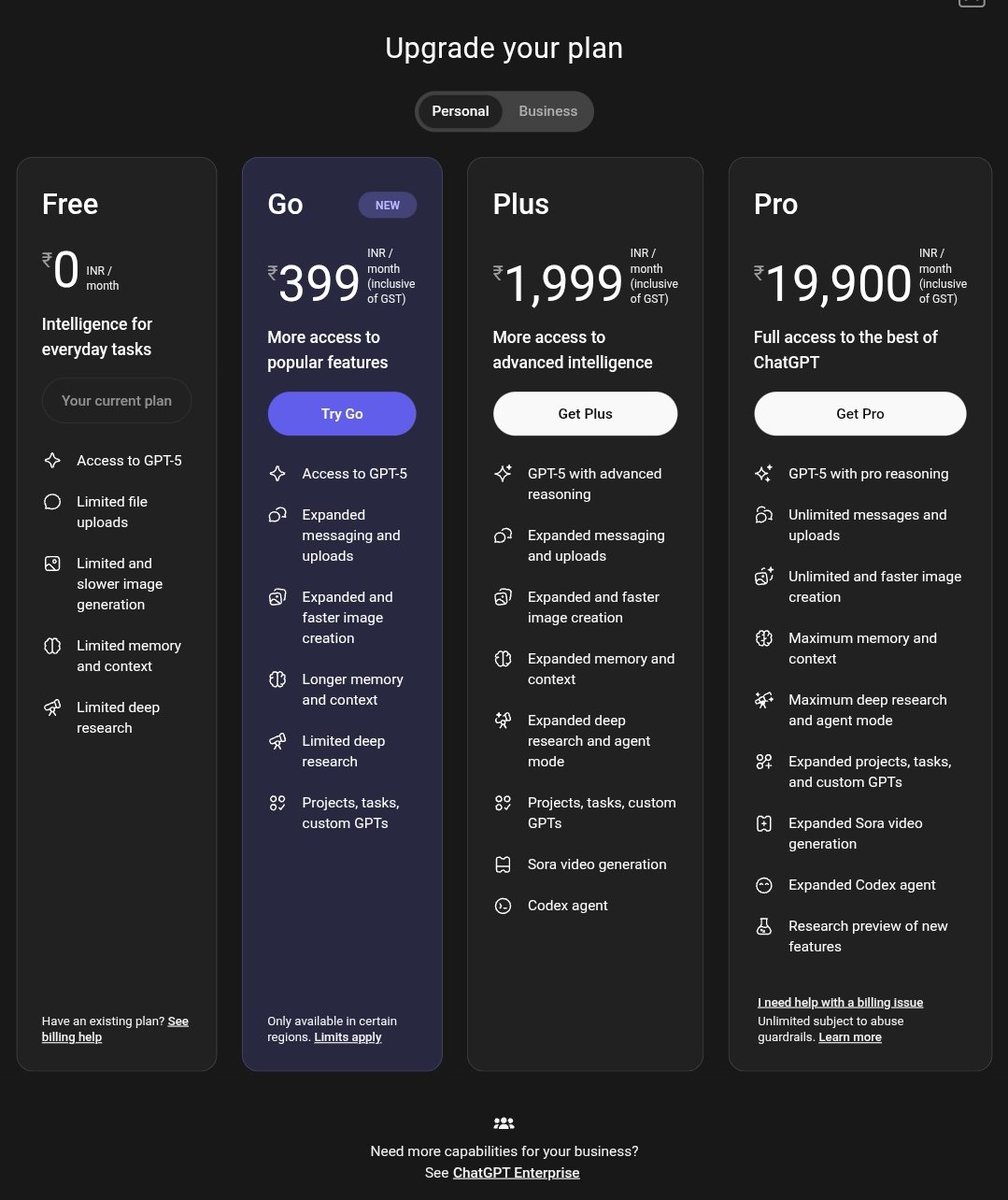Screen dimensions: 1008x1200
Task: Click the limited deep research telescope icon in Free
Action: click(52, 707)
